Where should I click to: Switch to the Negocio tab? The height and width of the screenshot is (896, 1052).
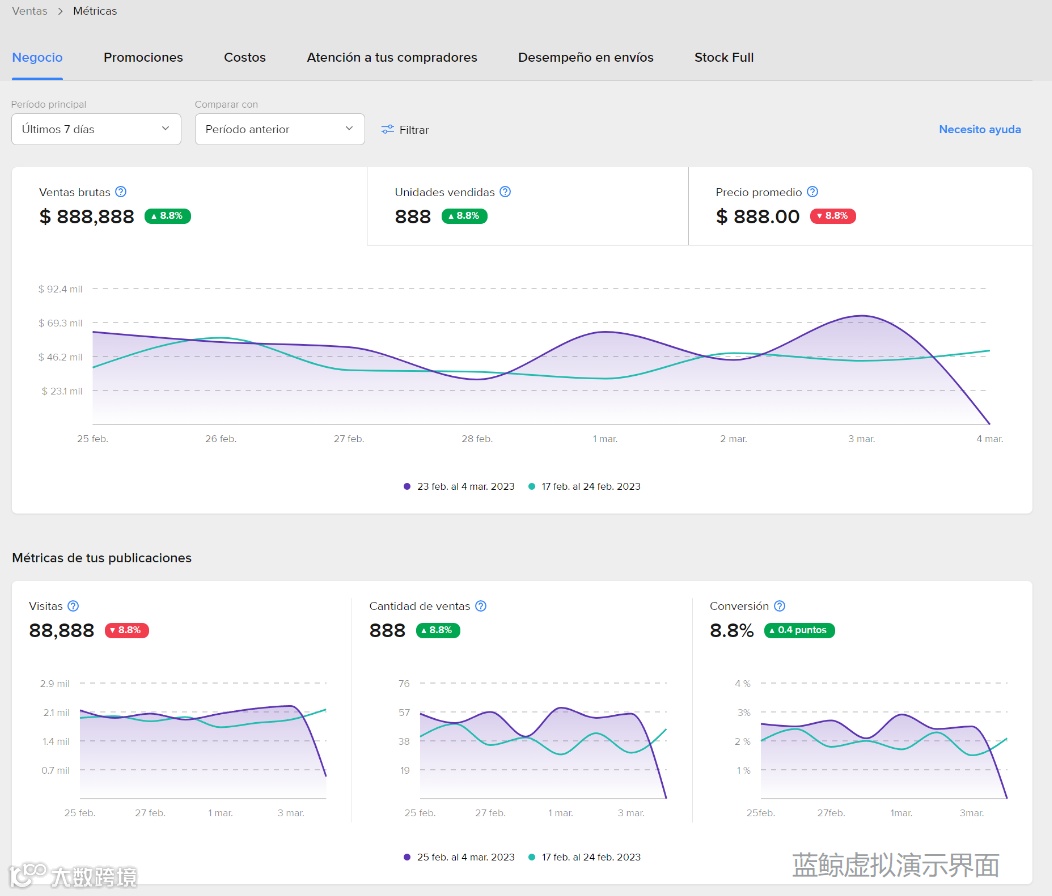coord(38,58)
